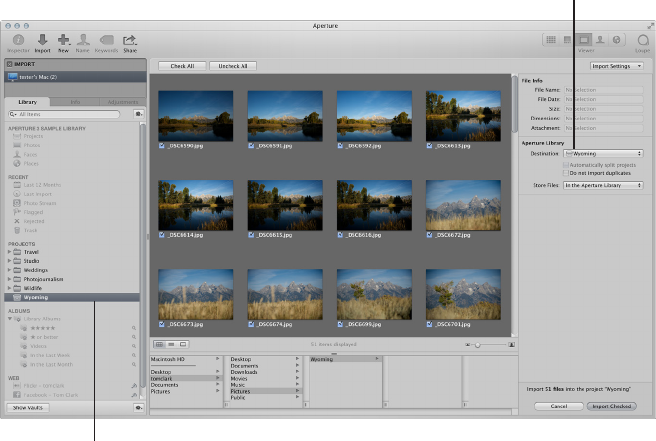Open the Destination pop-up menu

[603, 153]
